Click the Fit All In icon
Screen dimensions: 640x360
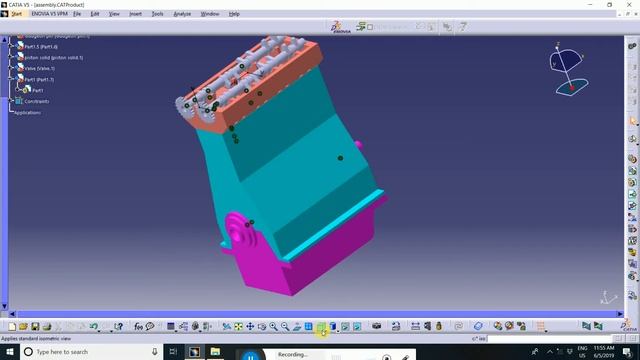(238, 327)
